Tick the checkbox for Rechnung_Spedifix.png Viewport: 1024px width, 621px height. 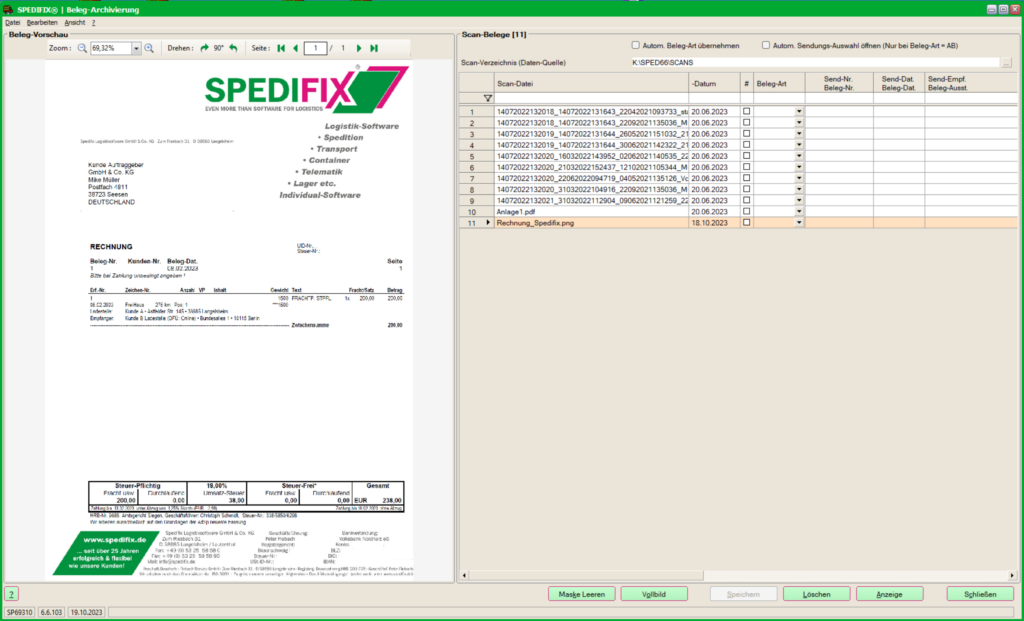746,223
